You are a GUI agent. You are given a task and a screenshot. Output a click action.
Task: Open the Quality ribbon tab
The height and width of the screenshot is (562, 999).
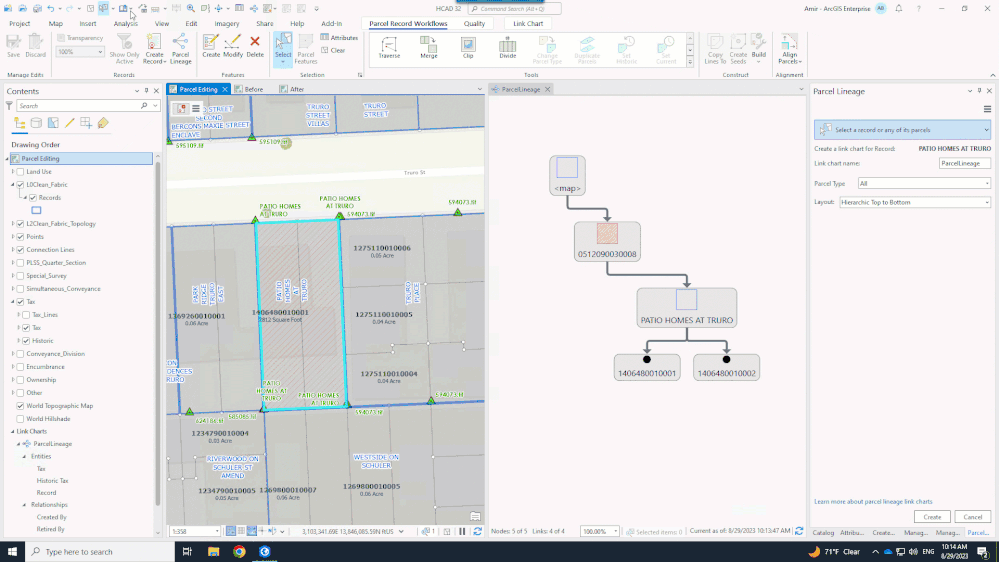click(474, 24)
